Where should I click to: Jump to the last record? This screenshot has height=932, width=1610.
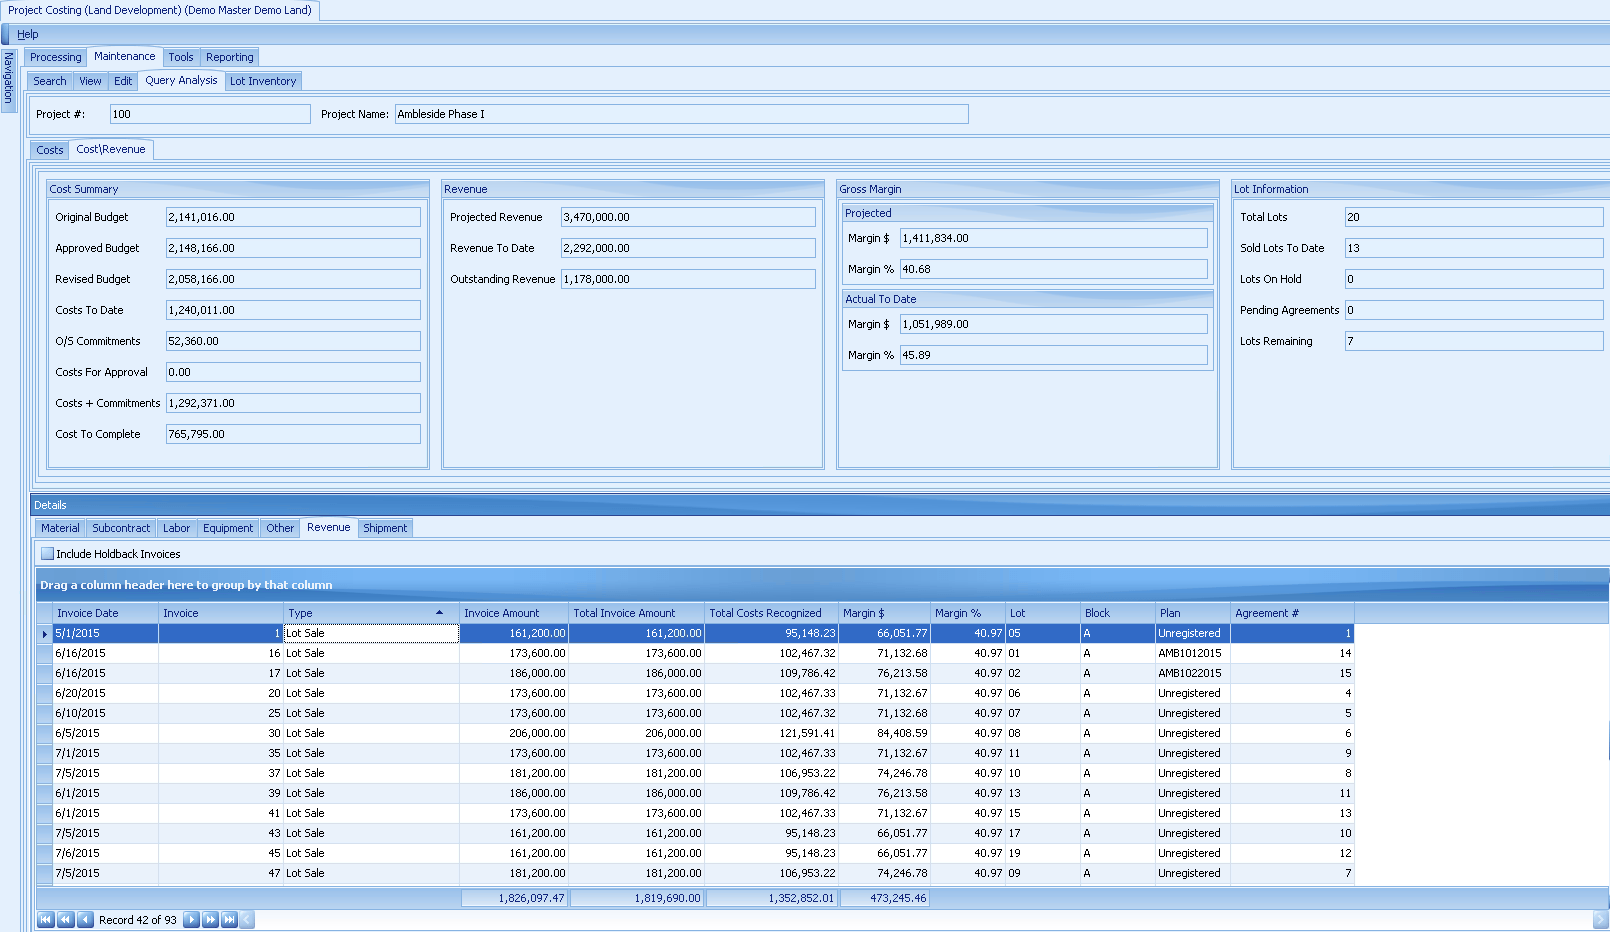[228, 919]
